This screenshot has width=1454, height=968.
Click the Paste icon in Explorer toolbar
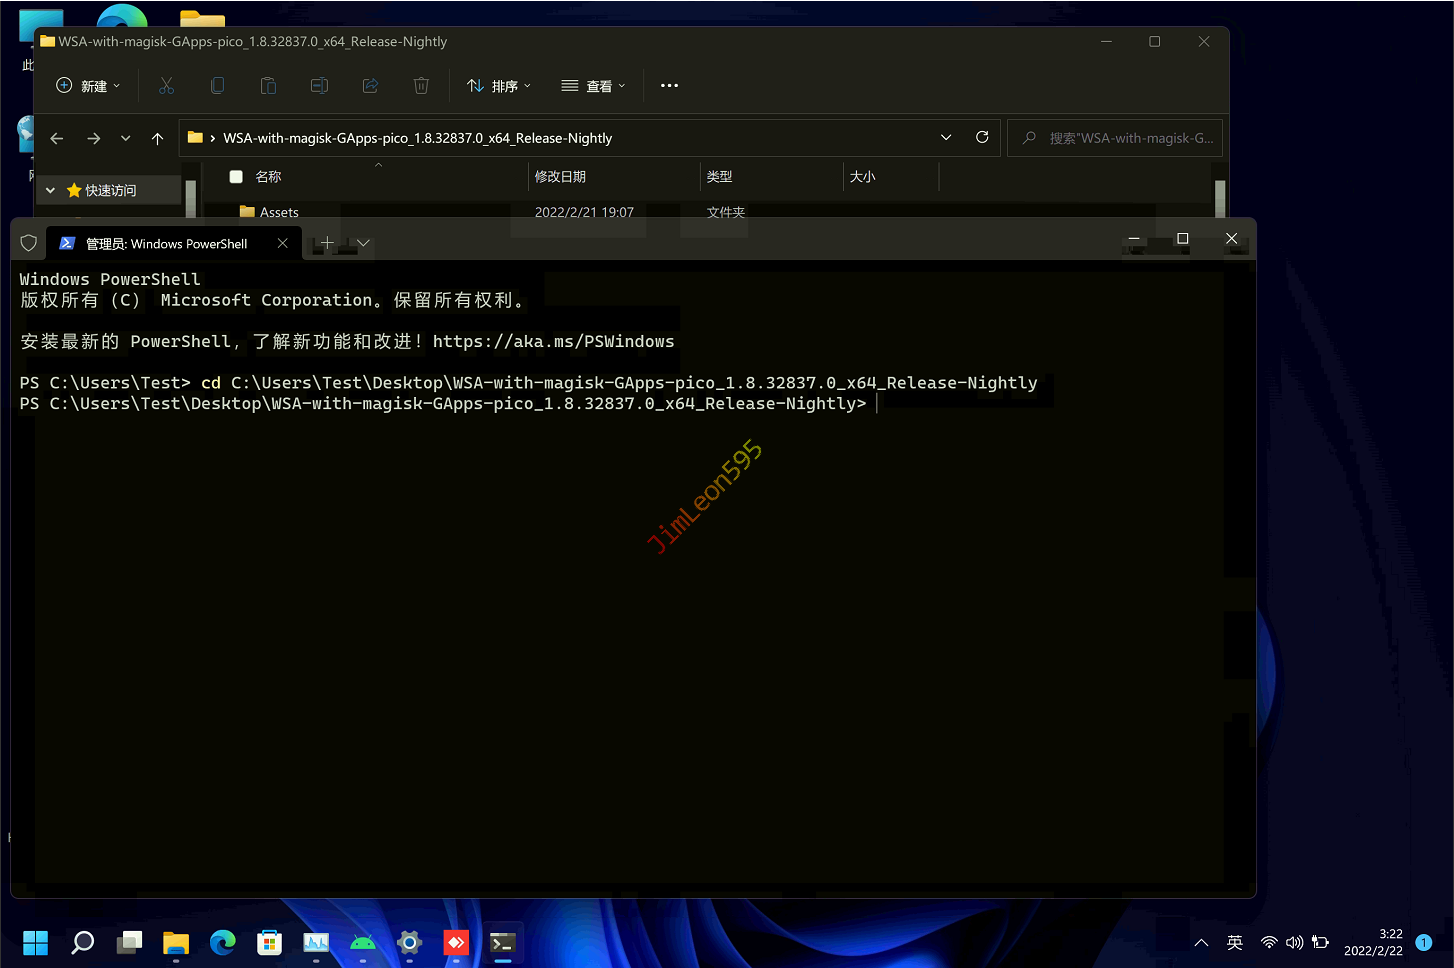(268, 86)
